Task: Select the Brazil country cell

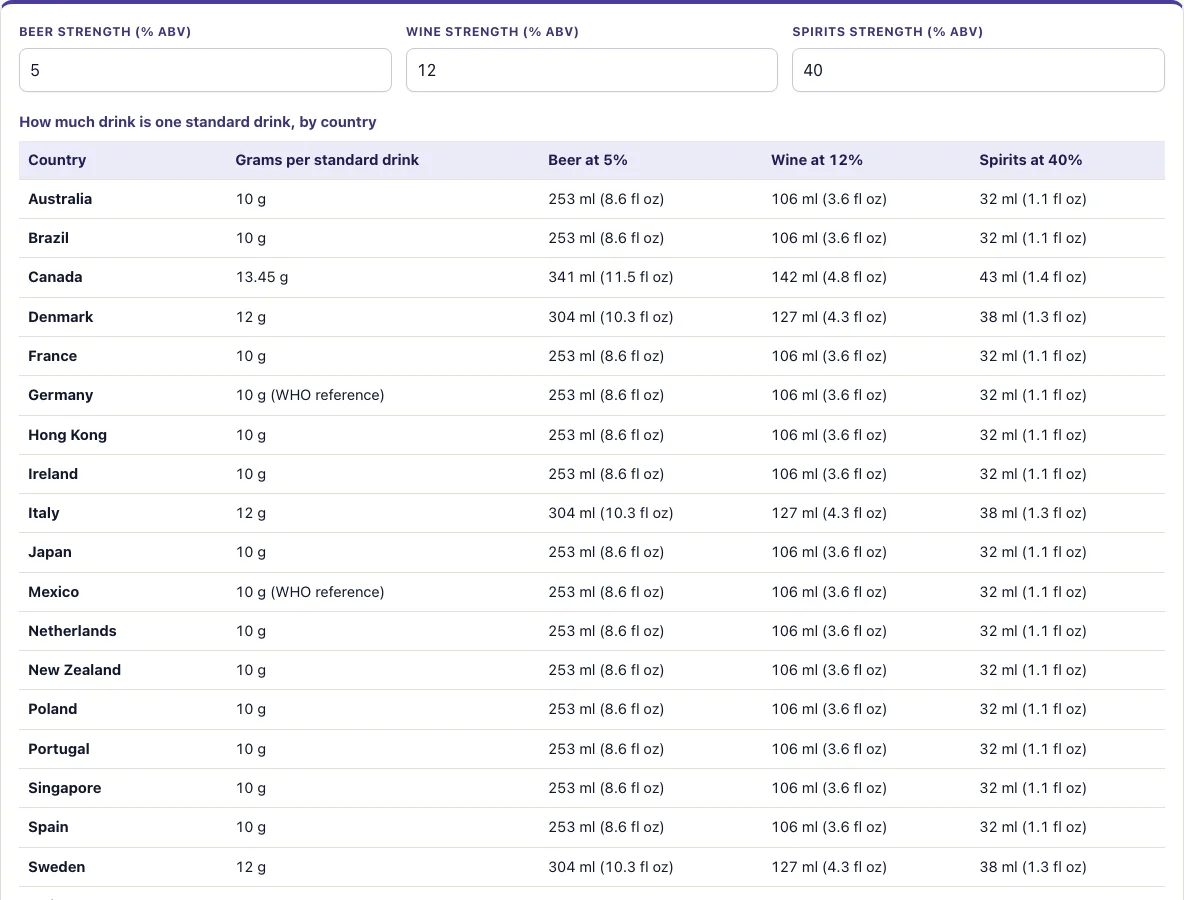Action: click(x=48, y=239)
